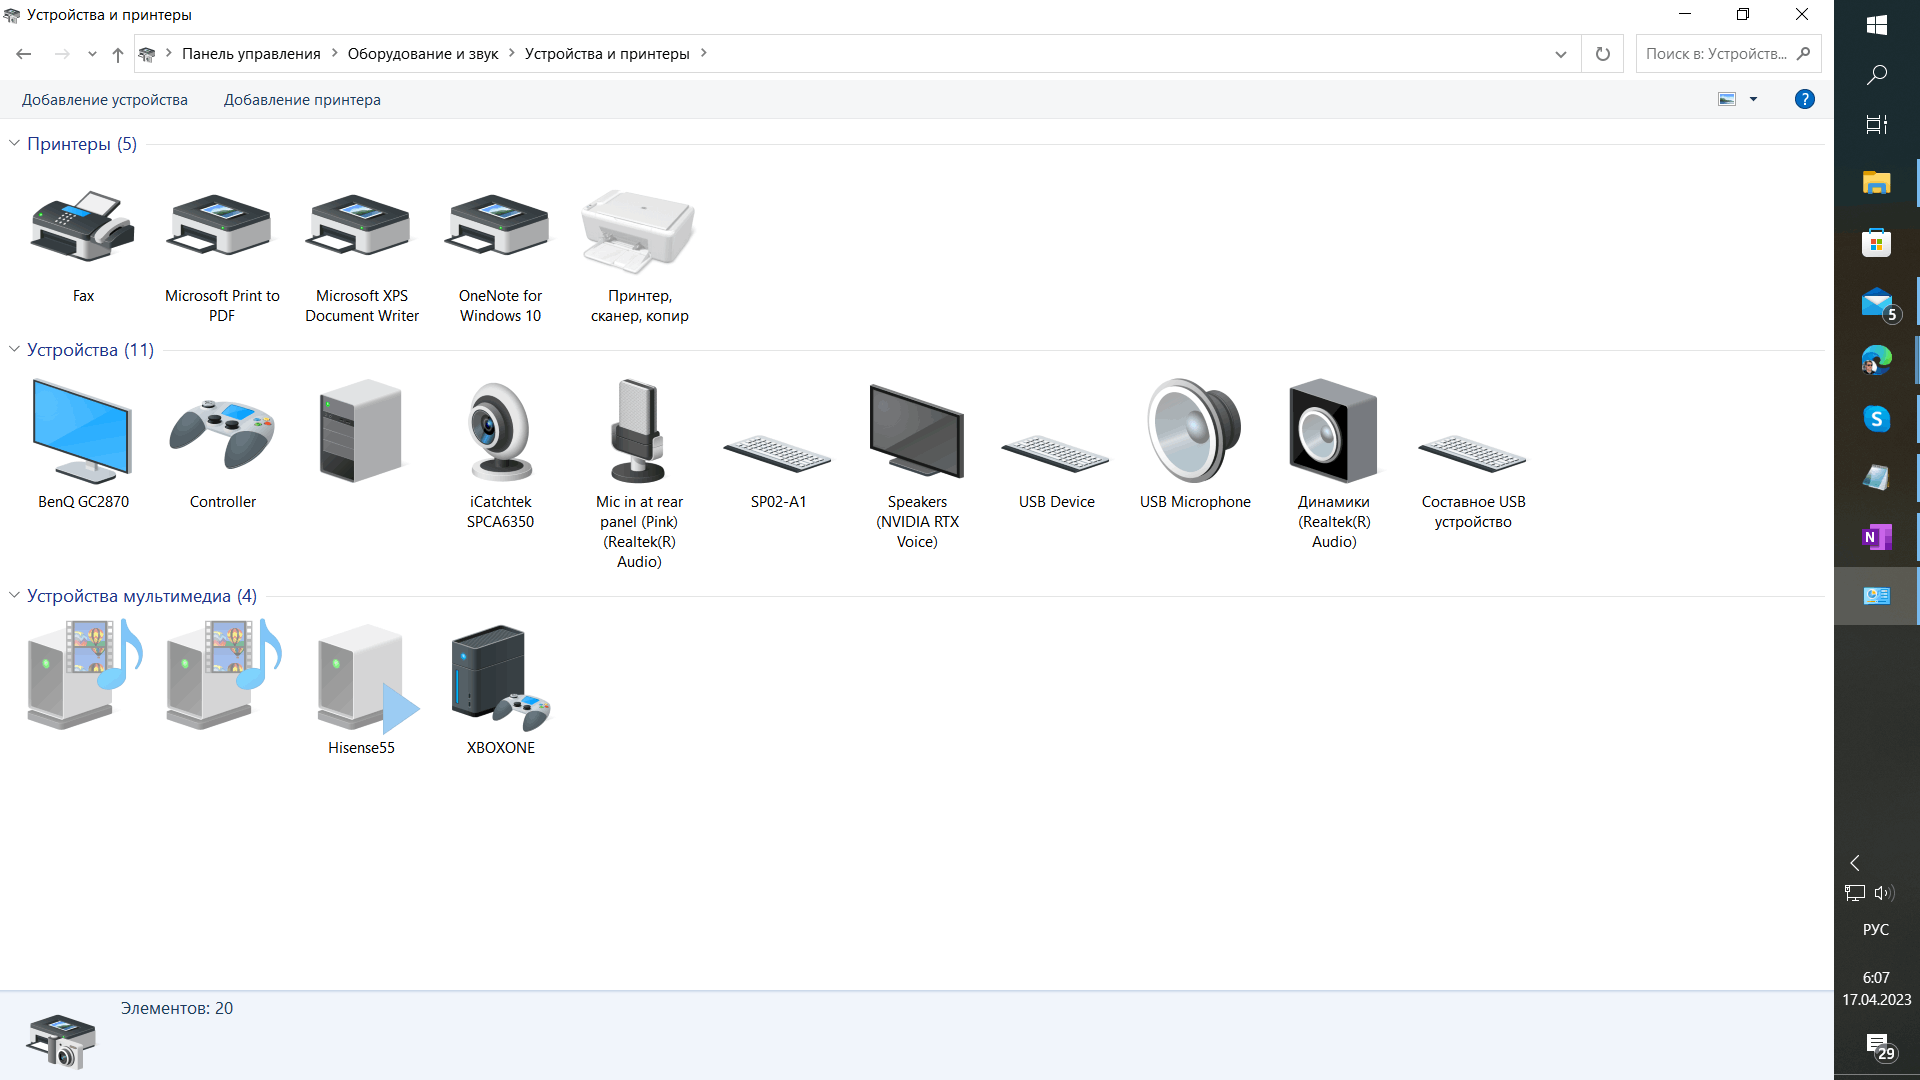The width and height of the screenshot is (1920, 1080).
Task: Select Mic in at rear panel device
Action: click(639, 431)
